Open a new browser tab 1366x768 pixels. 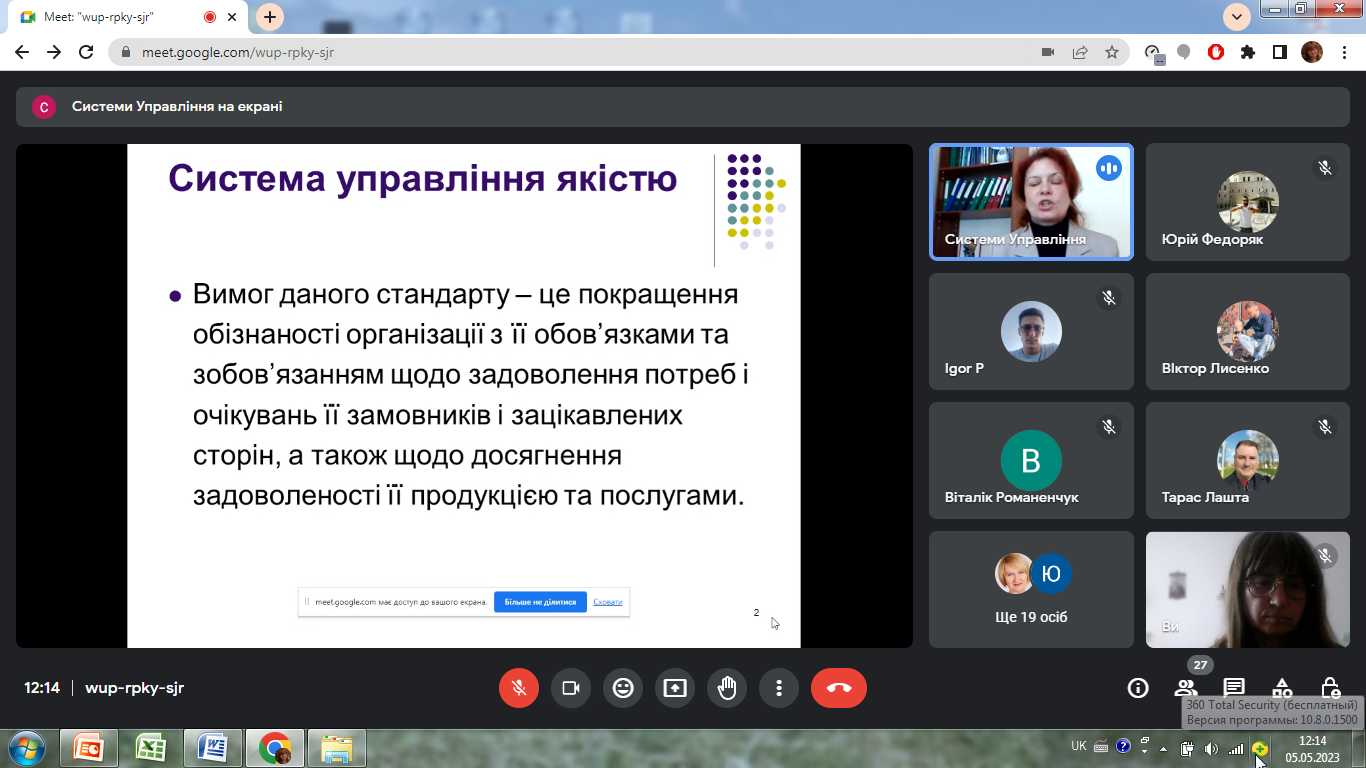[x=270, y=17]
